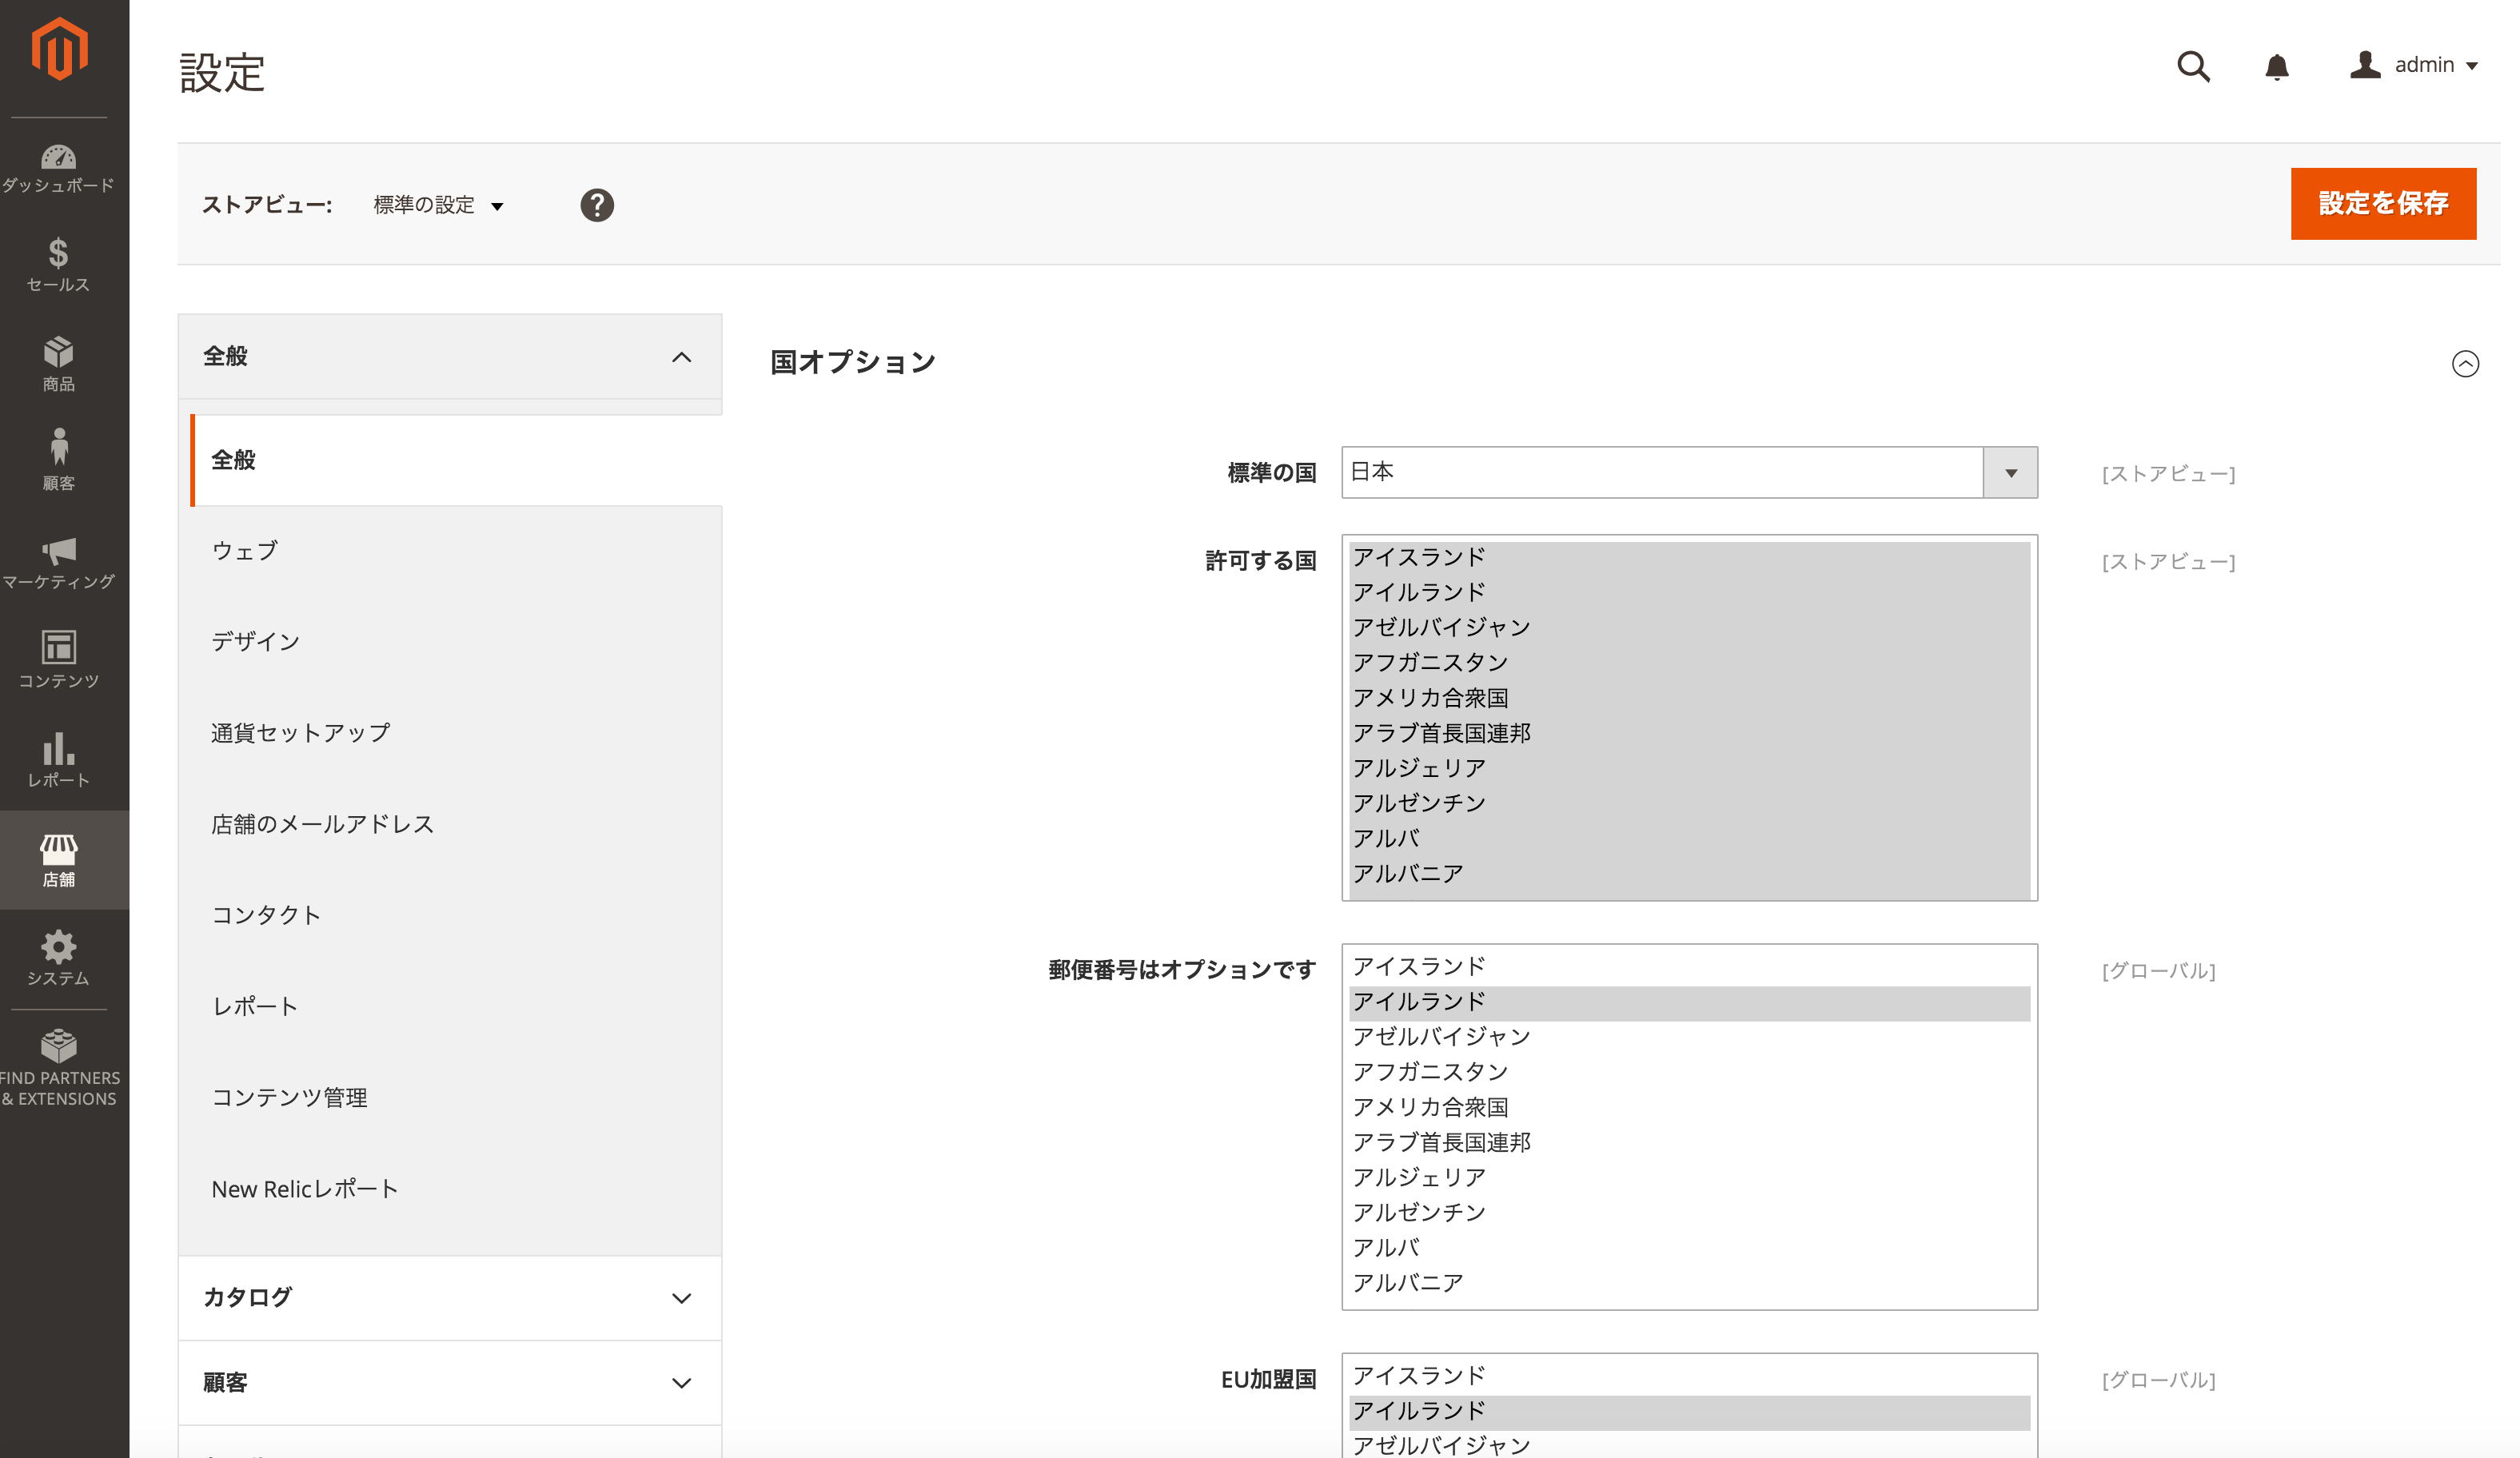The width and height of the screenshot is (2520, 1458).
Task: Select the コンテンツ管理 tab
Action: tap(456, 1098)
